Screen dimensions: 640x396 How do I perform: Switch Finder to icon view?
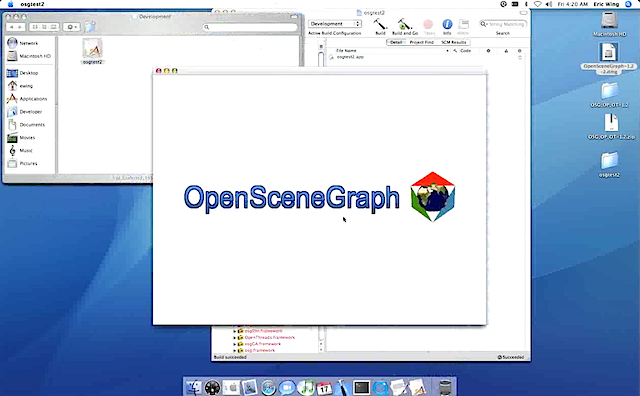tap(35, 27)
